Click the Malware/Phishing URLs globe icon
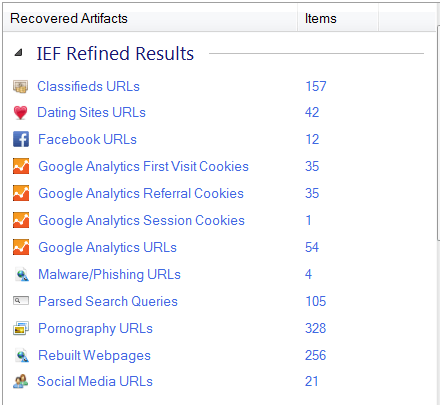The height and width of the screenshot is (405, 440). 22,274
